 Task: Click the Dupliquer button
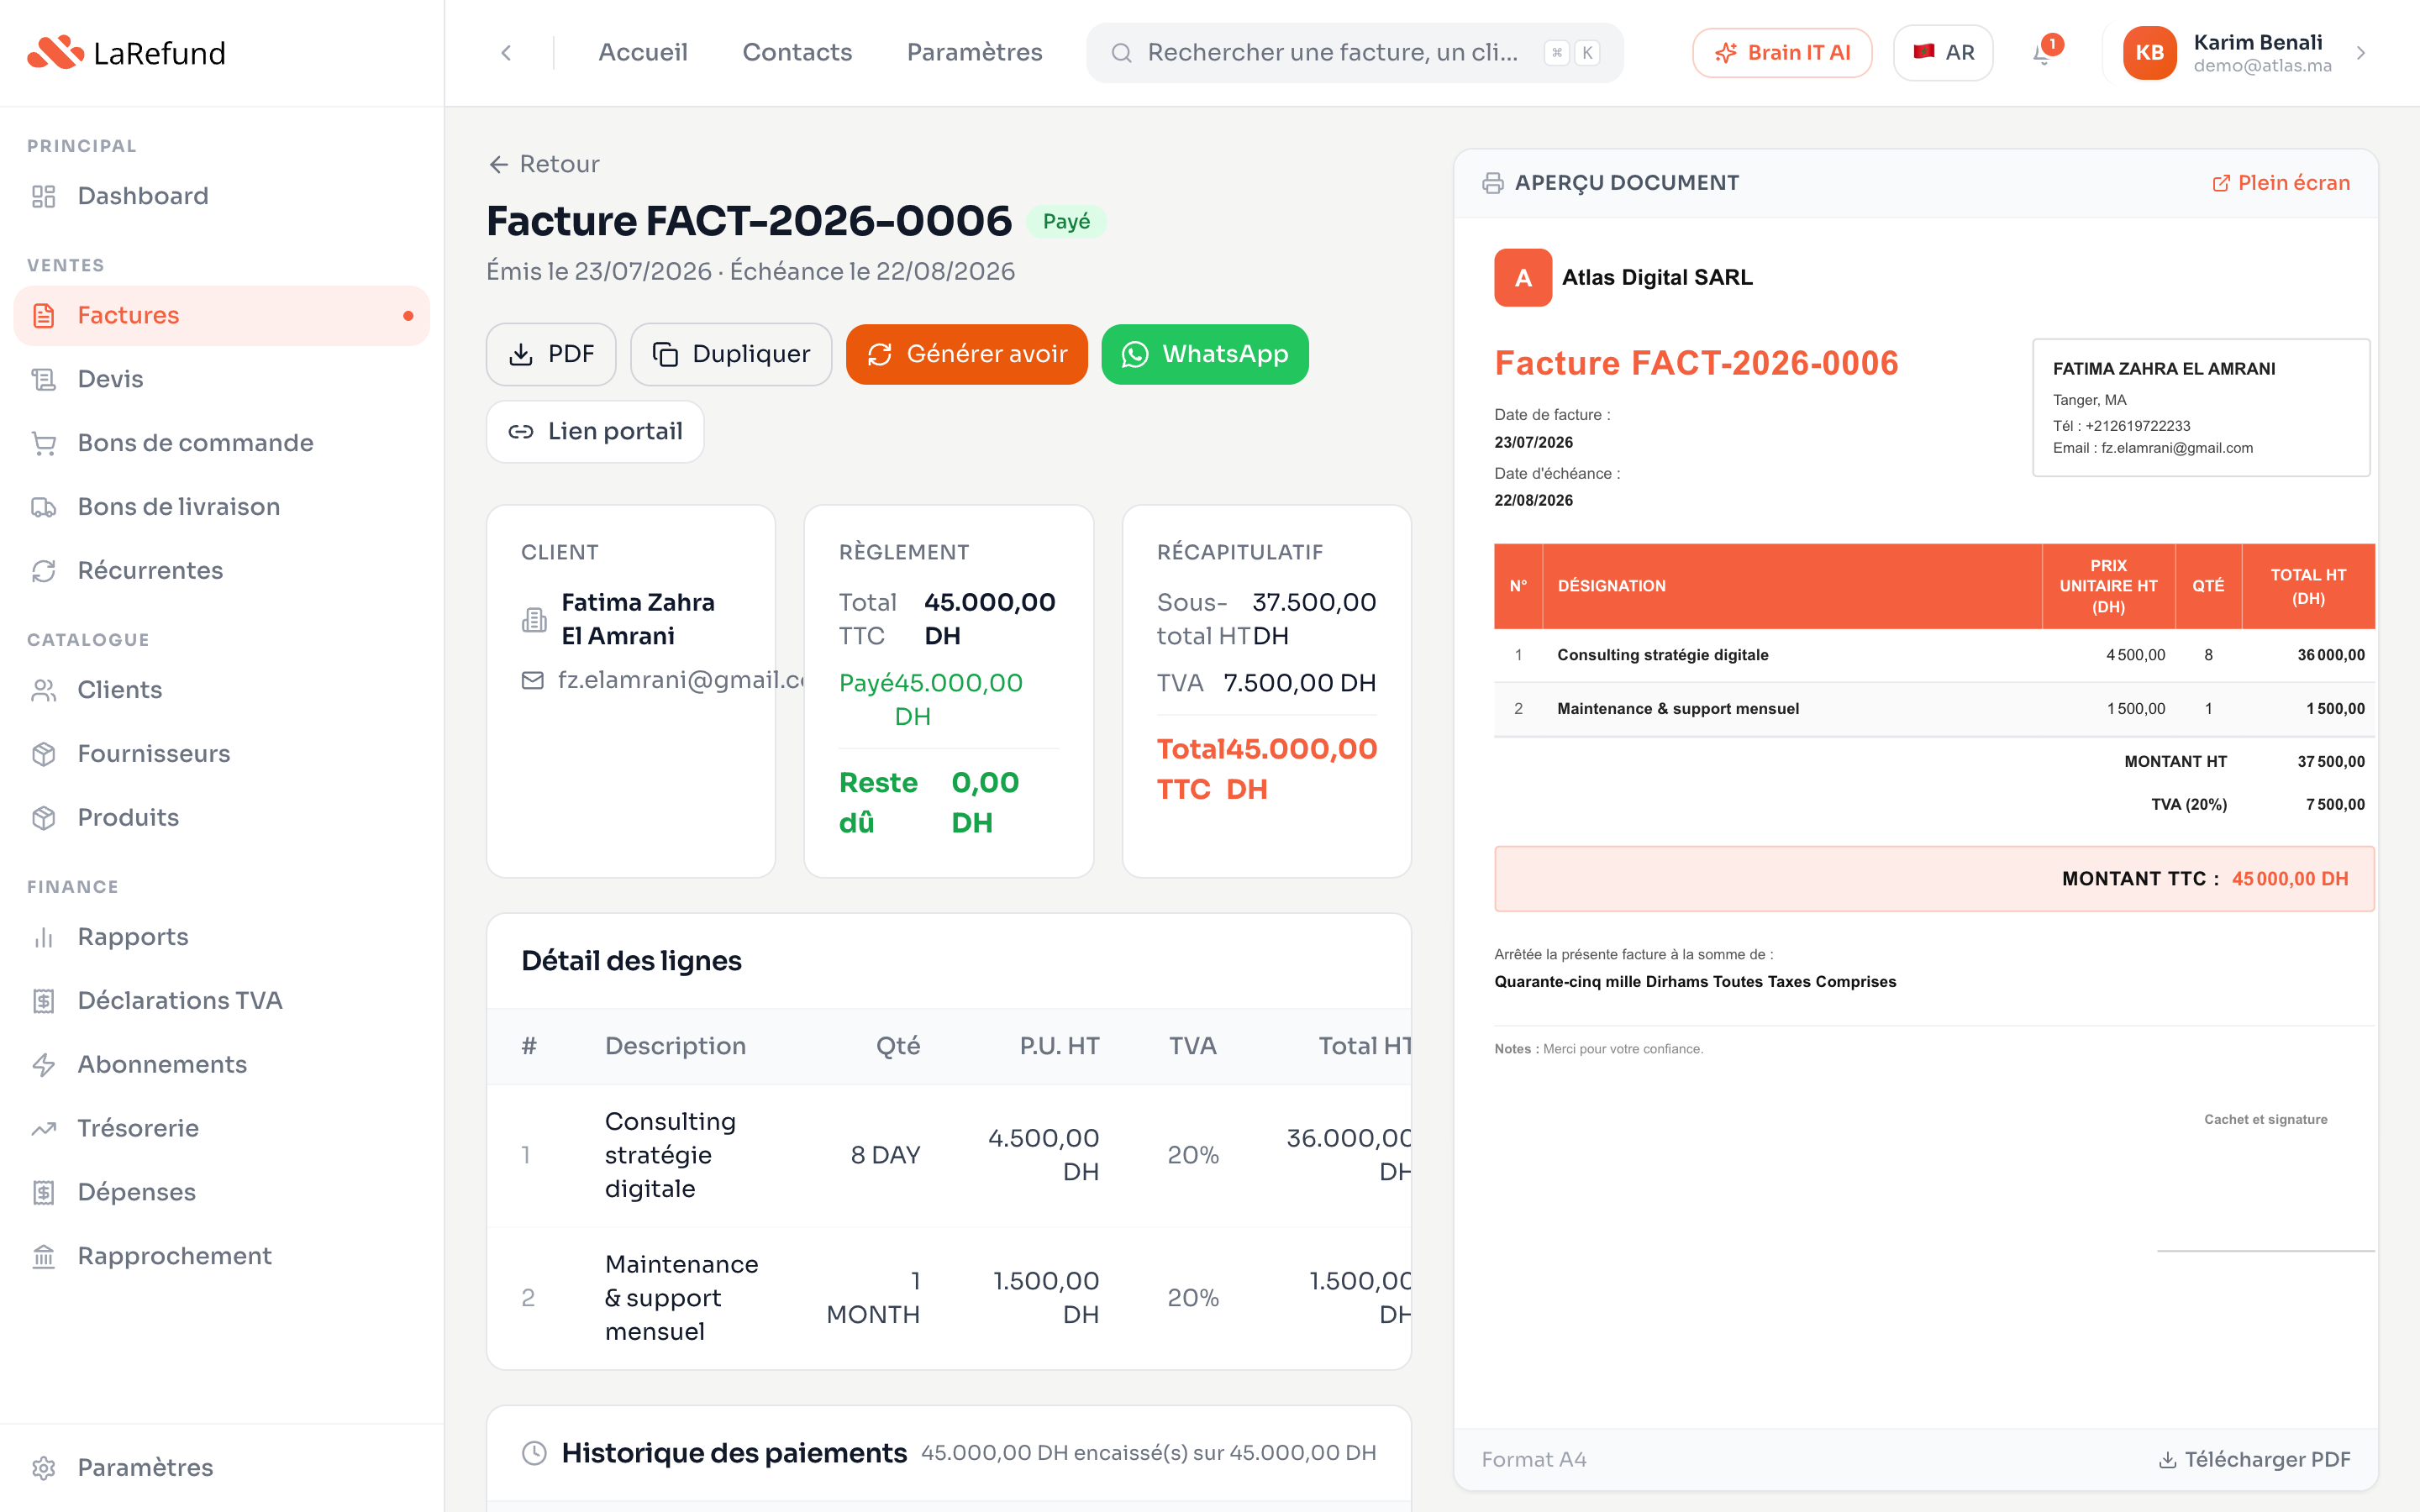(x=731, y=354)
